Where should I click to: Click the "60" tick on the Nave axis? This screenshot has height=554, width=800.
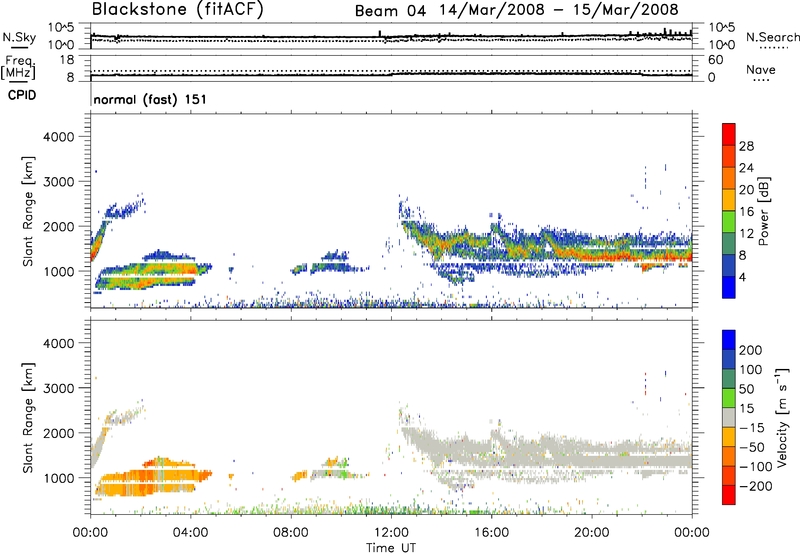coord(716,60)
